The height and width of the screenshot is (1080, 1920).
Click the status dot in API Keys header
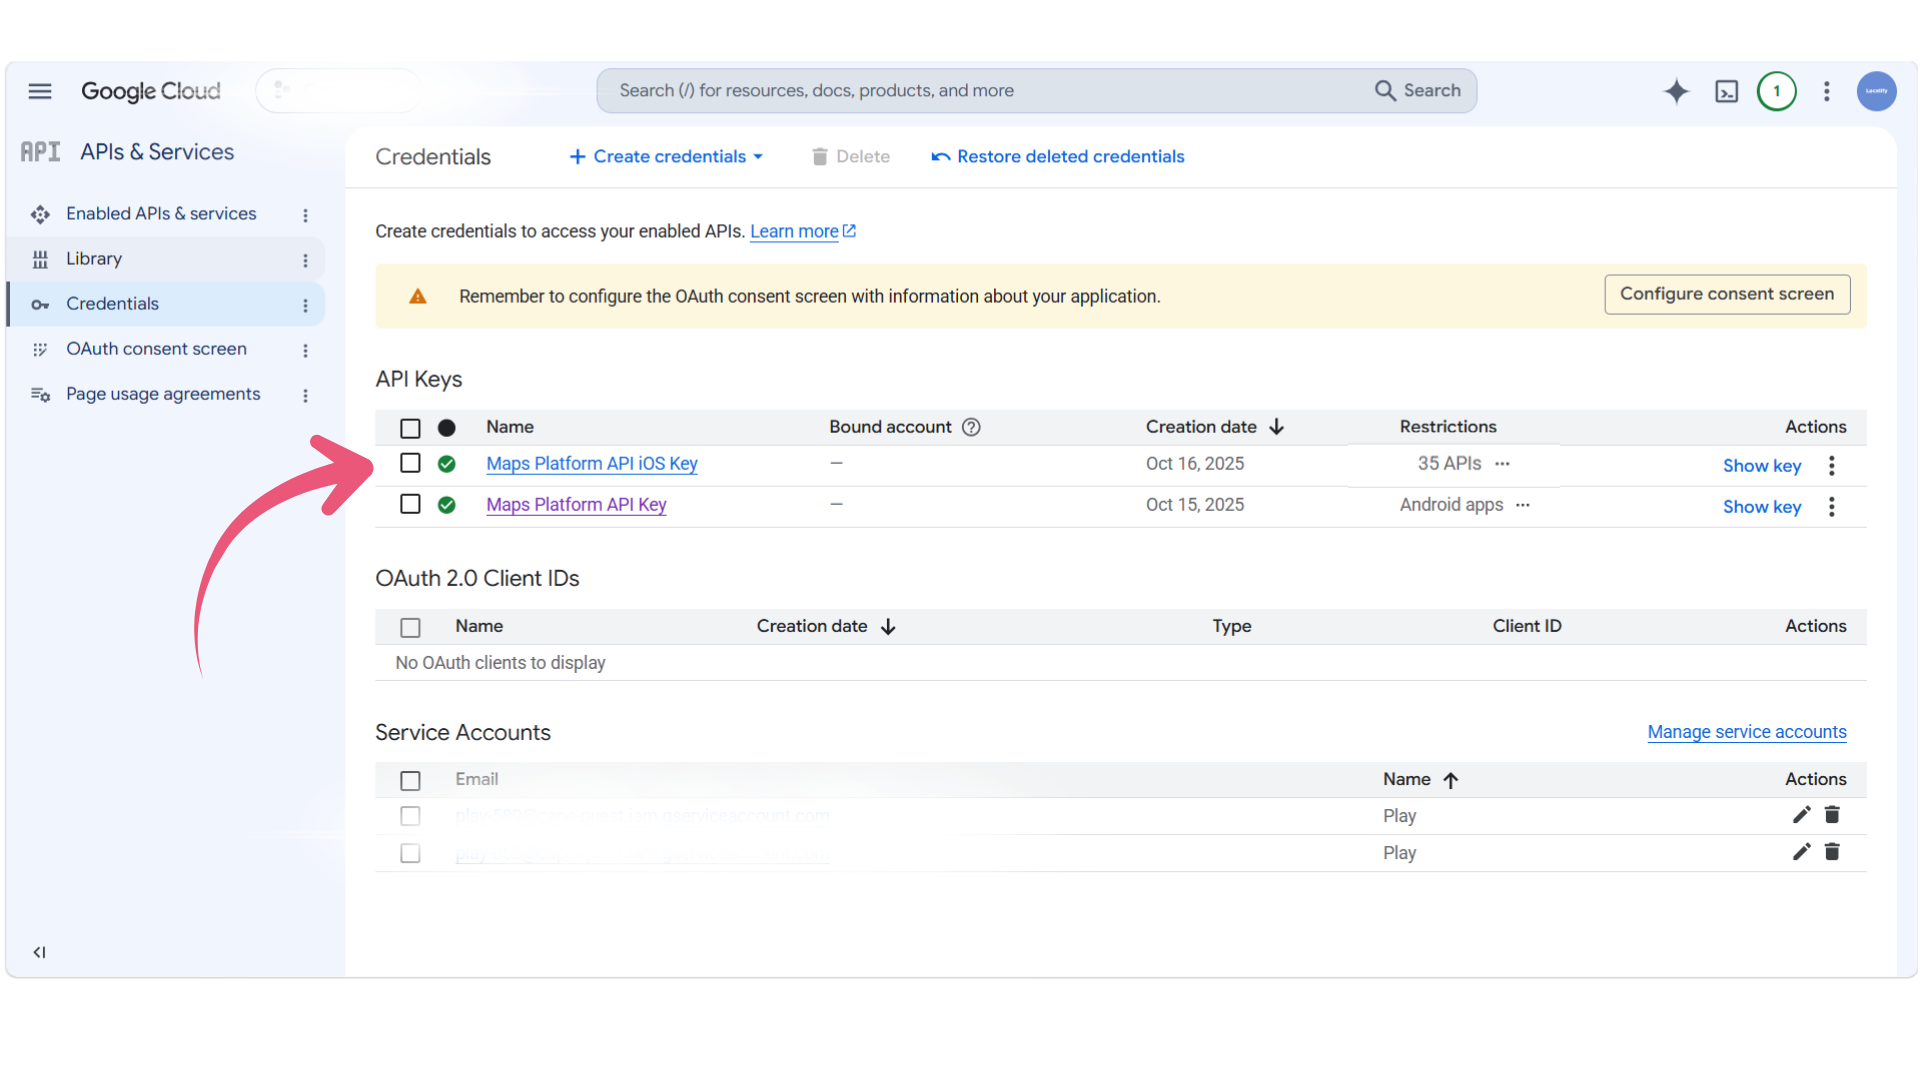pos(447,428)
